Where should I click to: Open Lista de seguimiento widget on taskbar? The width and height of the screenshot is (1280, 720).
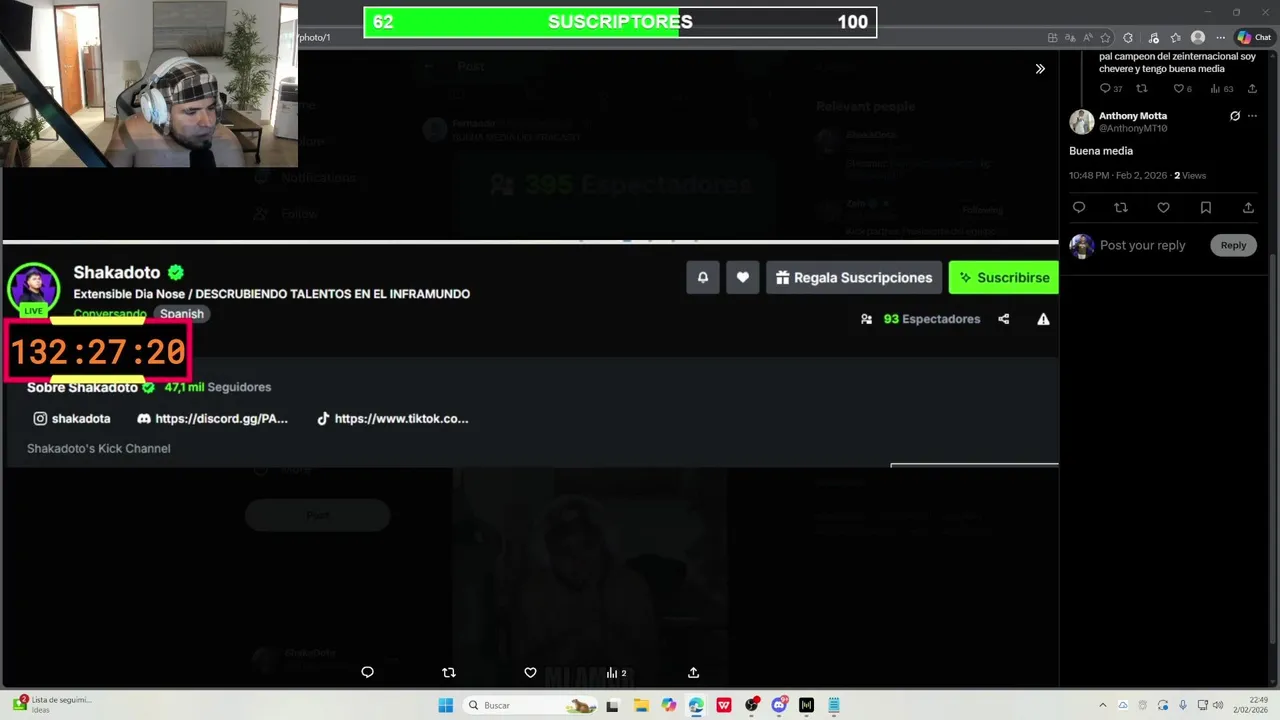tap(52, 704)
